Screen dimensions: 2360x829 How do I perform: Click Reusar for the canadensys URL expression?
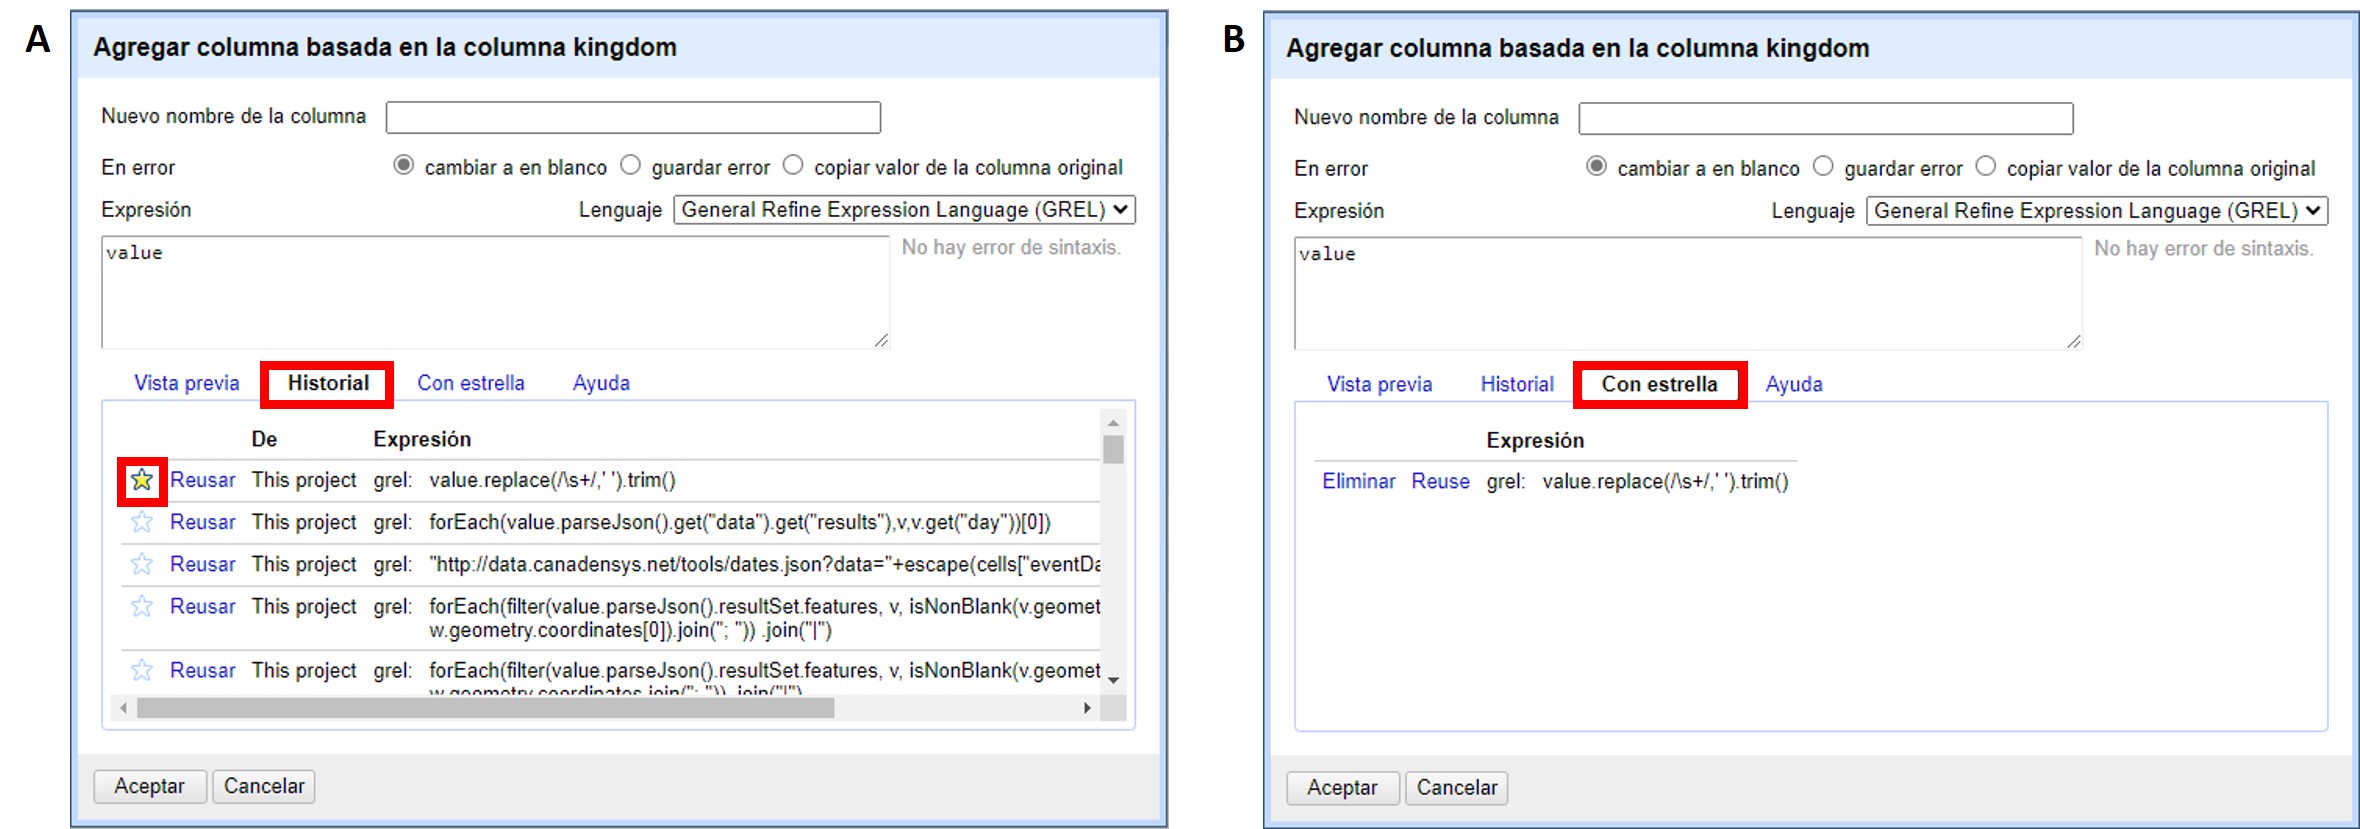203,564
